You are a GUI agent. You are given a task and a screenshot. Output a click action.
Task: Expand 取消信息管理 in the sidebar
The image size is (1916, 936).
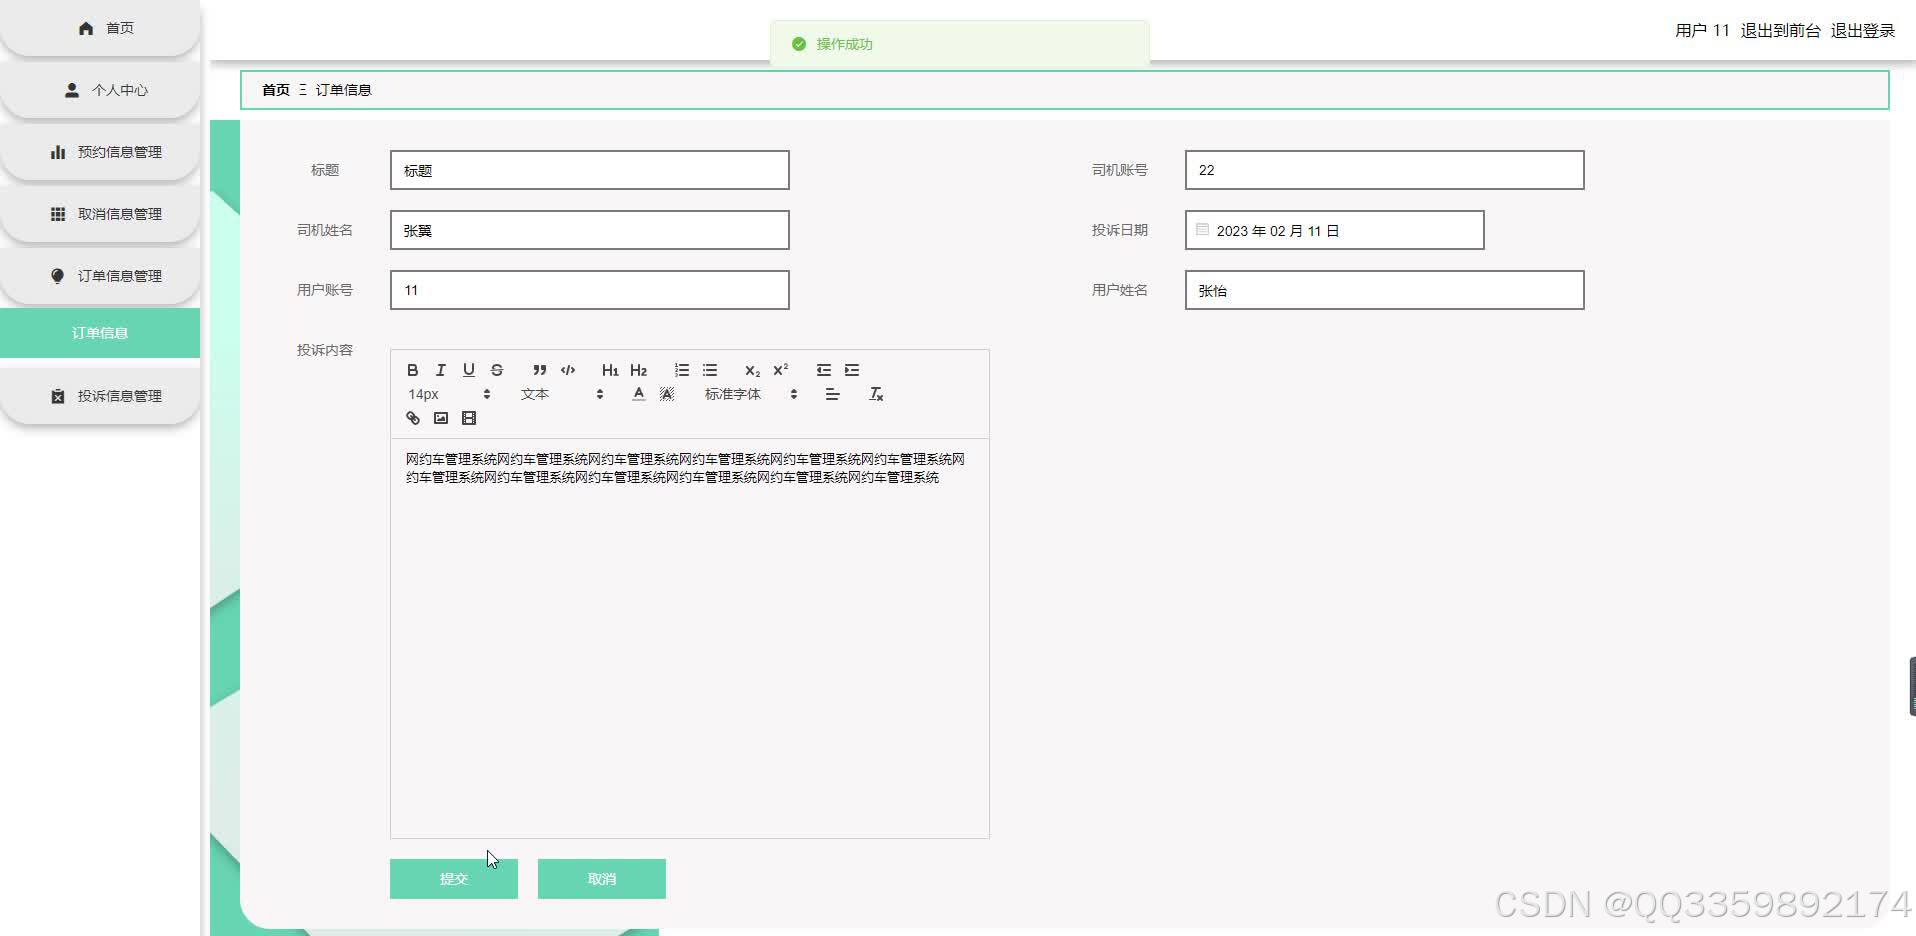tap(100, 214)
